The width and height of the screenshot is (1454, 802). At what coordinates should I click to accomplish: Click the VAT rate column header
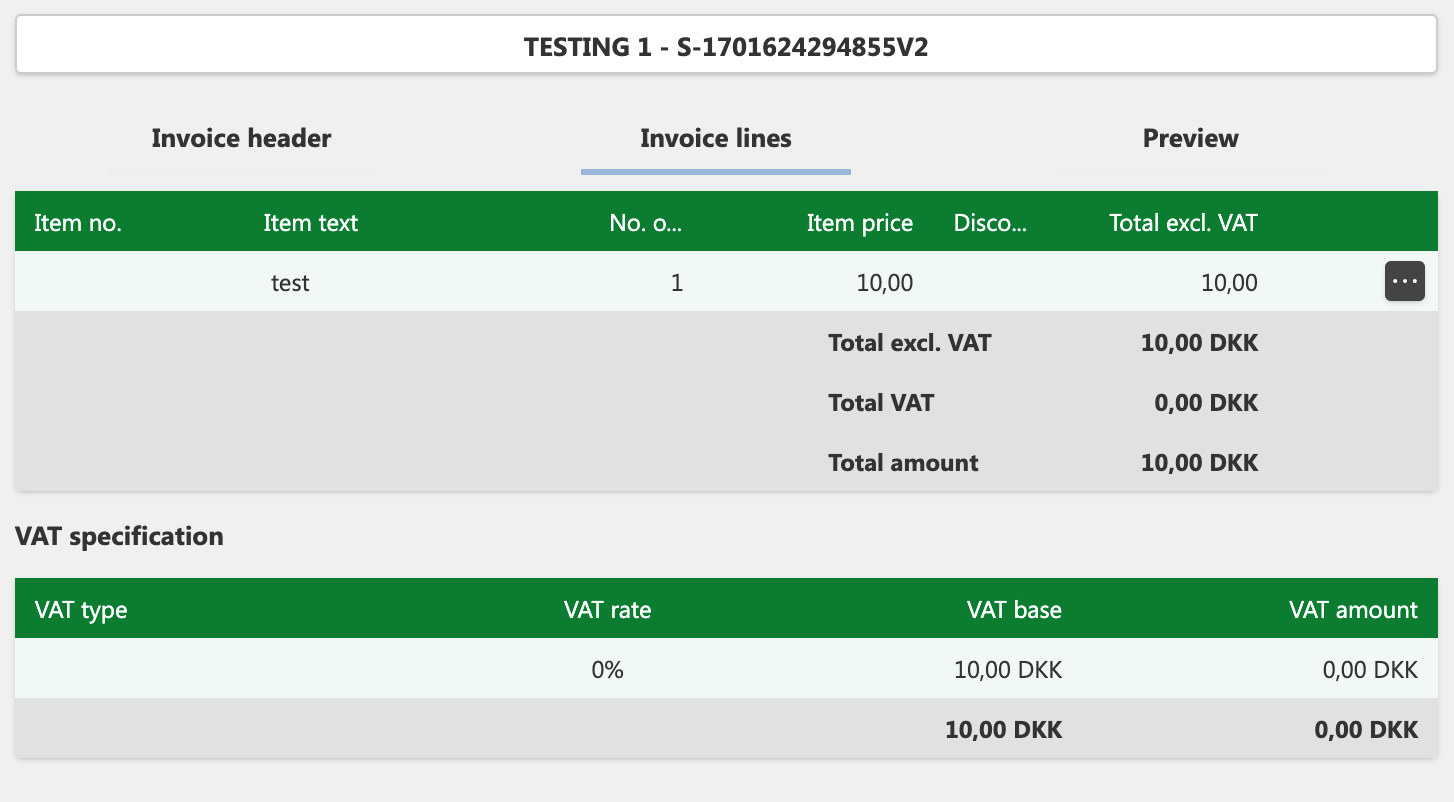click(x=607, y=610)
